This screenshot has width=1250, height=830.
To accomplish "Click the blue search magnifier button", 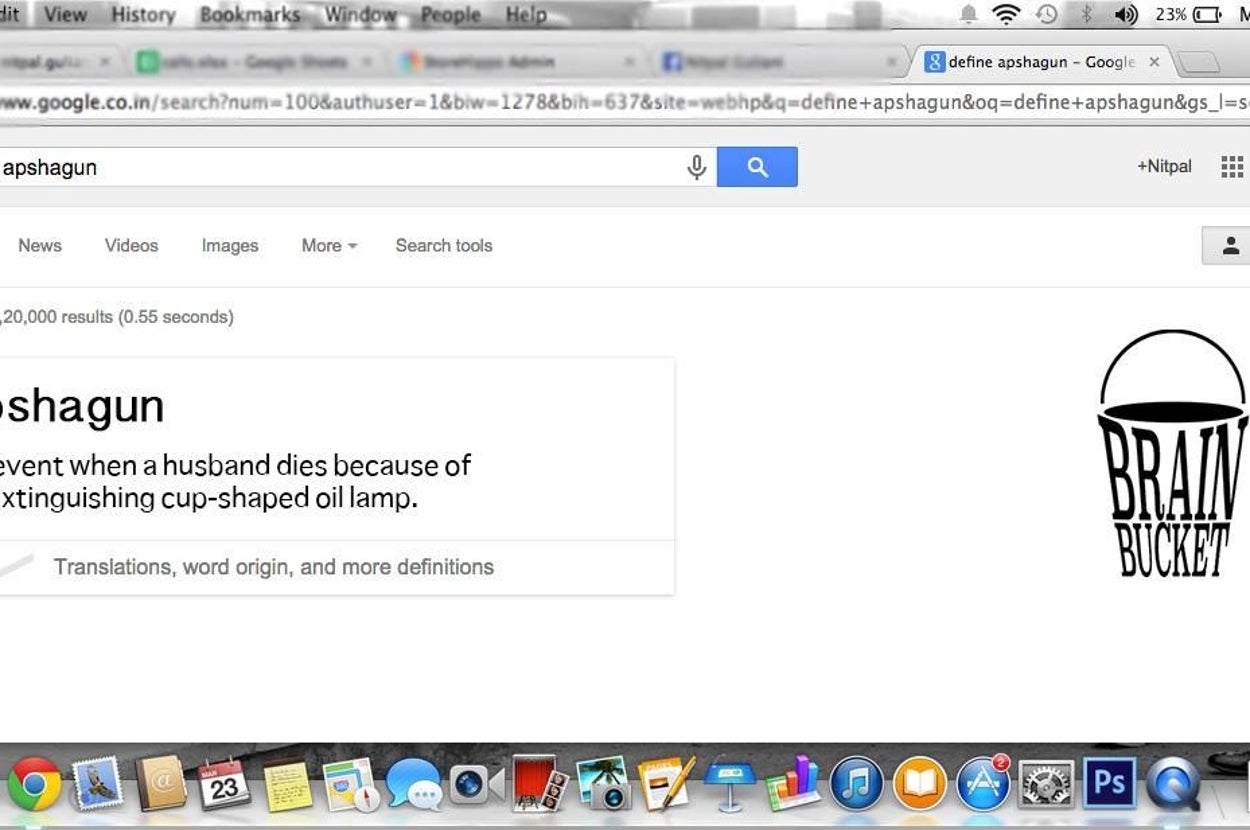I will (757, 167).
